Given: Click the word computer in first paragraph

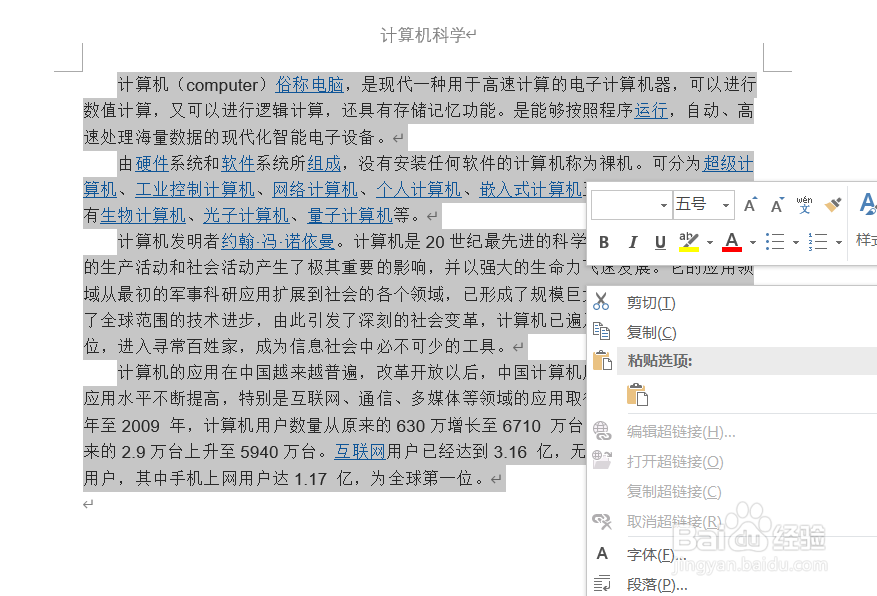Looking at the screenshot, I should (221, 85).
